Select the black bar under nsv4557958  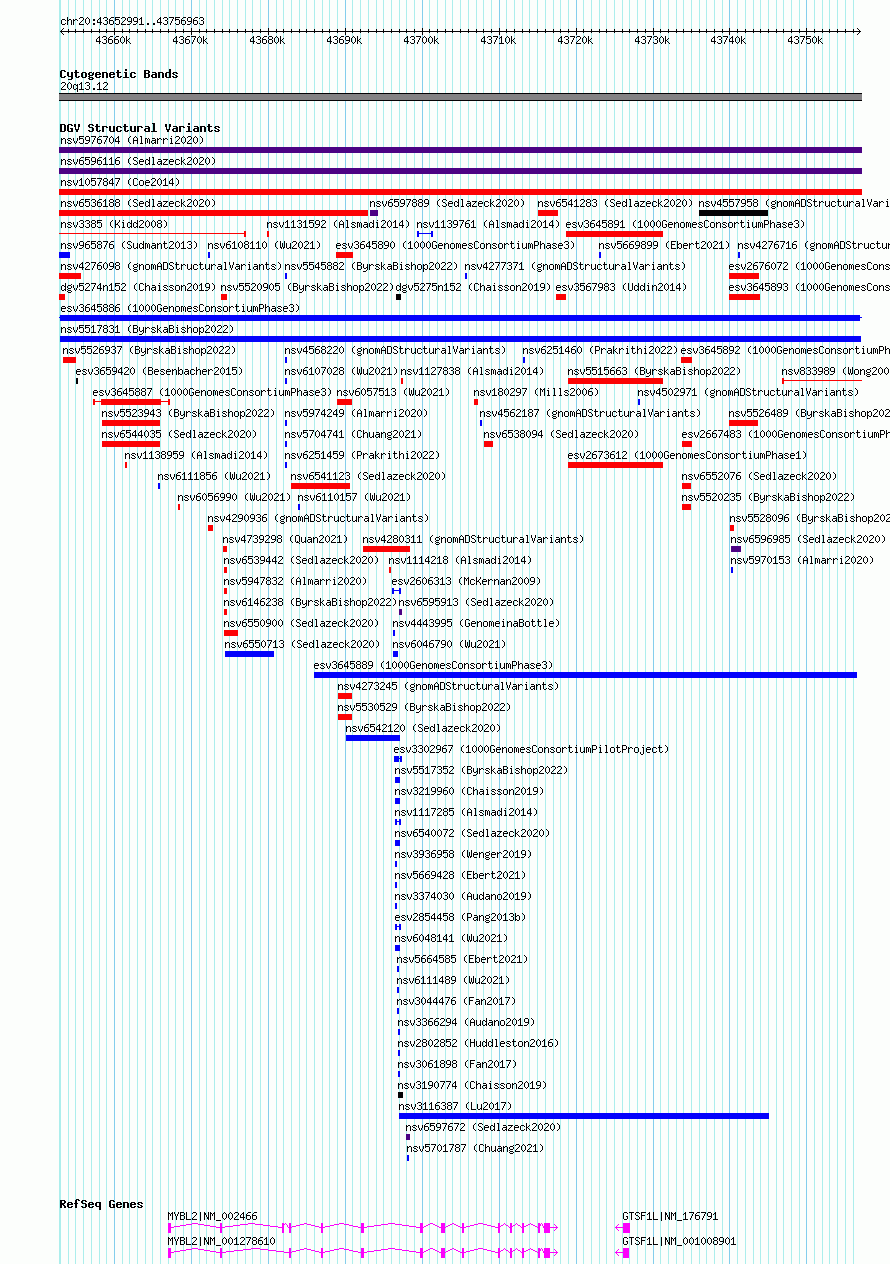733,212
